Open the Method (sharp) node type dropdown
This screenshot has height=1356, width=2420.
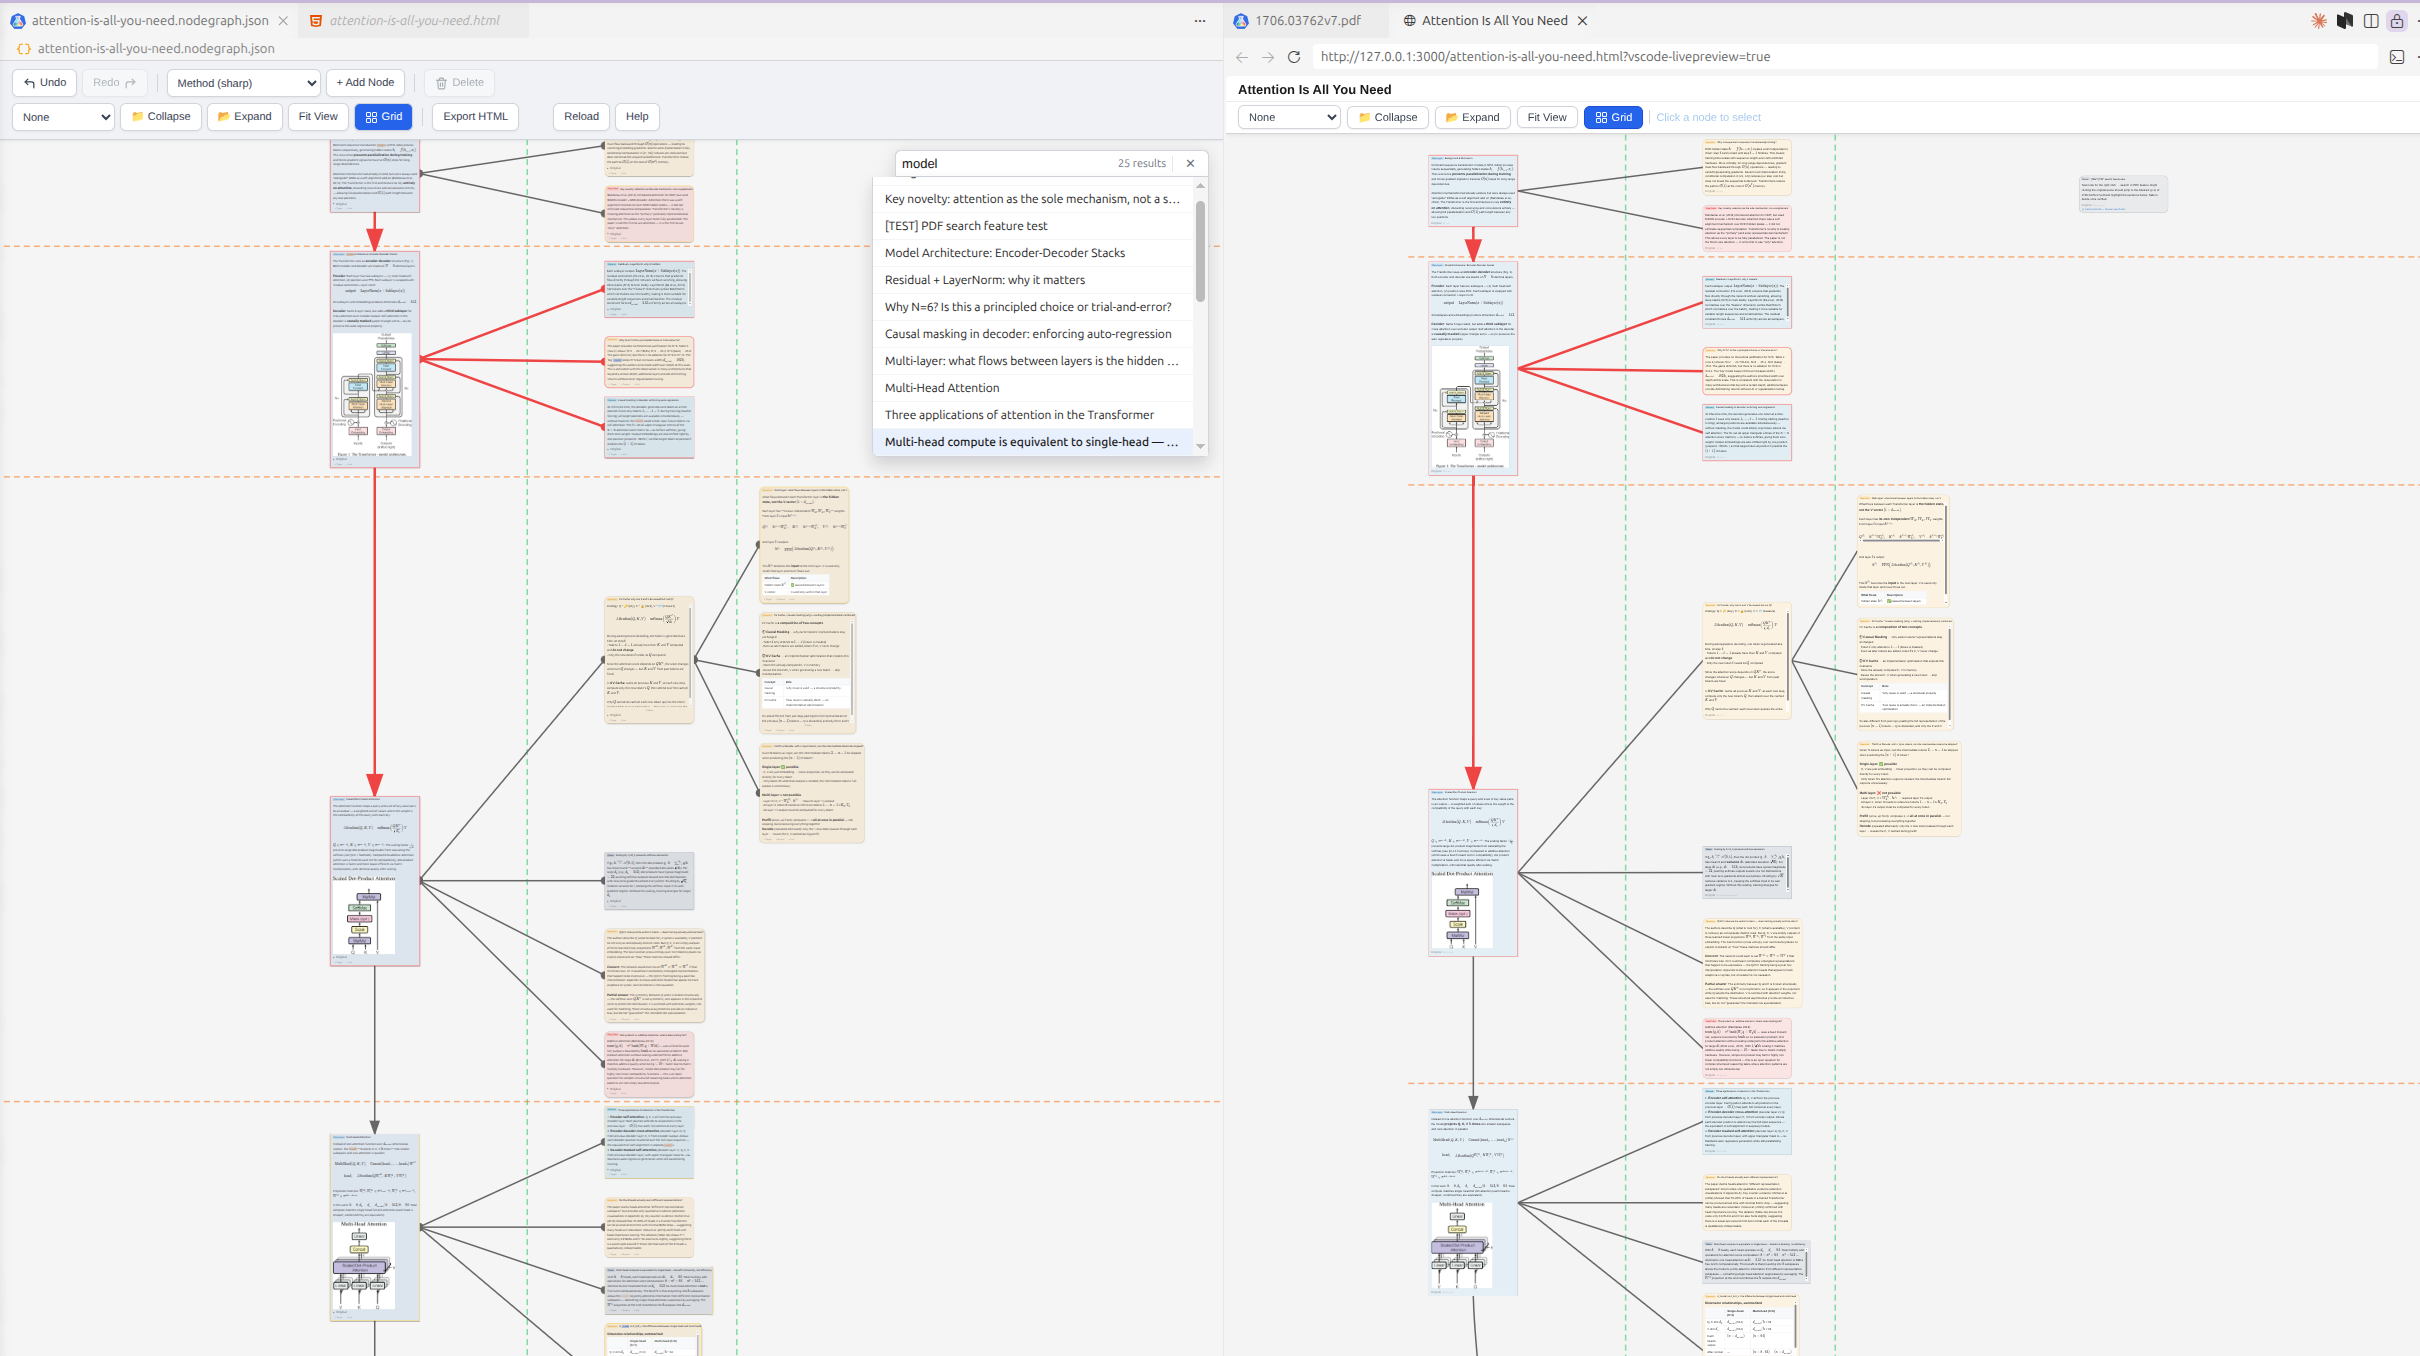tap(244, 83)
